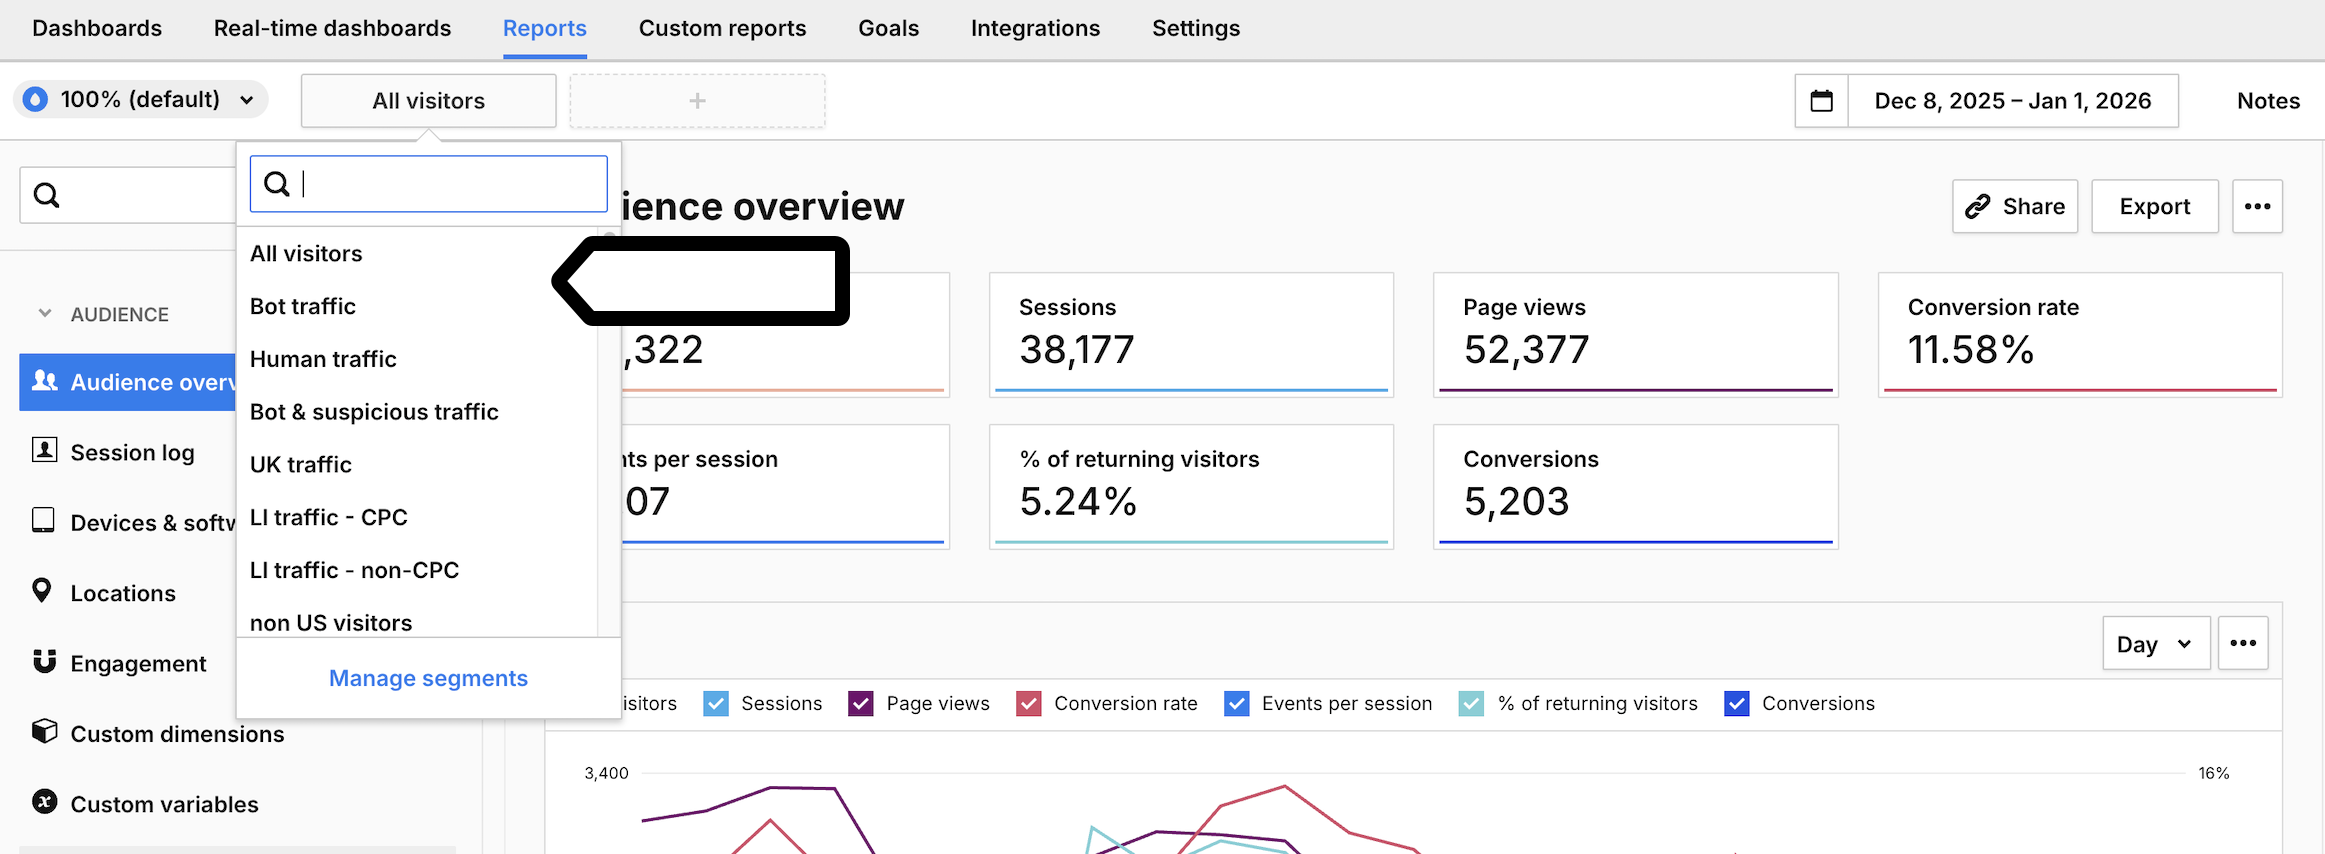The width and height of the screenshot is (2325, 854).
Task: Click the Share button
Action: coord(2015,206)
